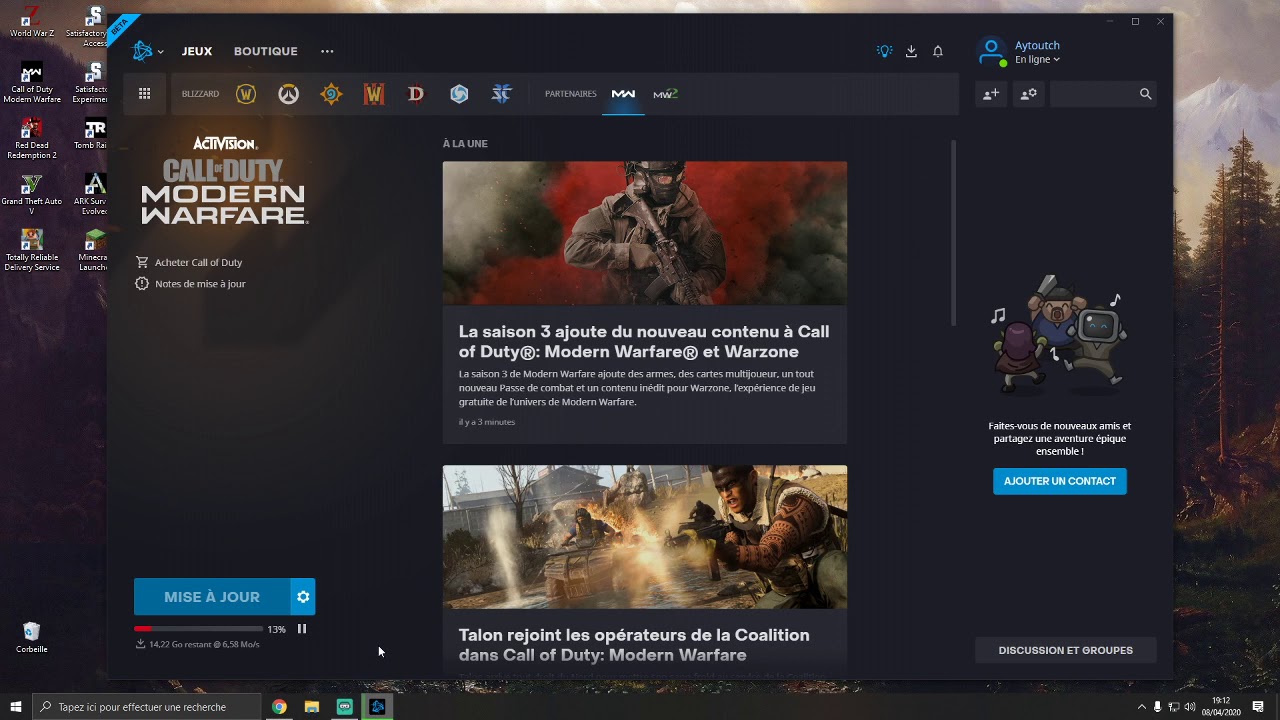Open the Talon operator news image
1280x720 pixels.
[645, 537]
